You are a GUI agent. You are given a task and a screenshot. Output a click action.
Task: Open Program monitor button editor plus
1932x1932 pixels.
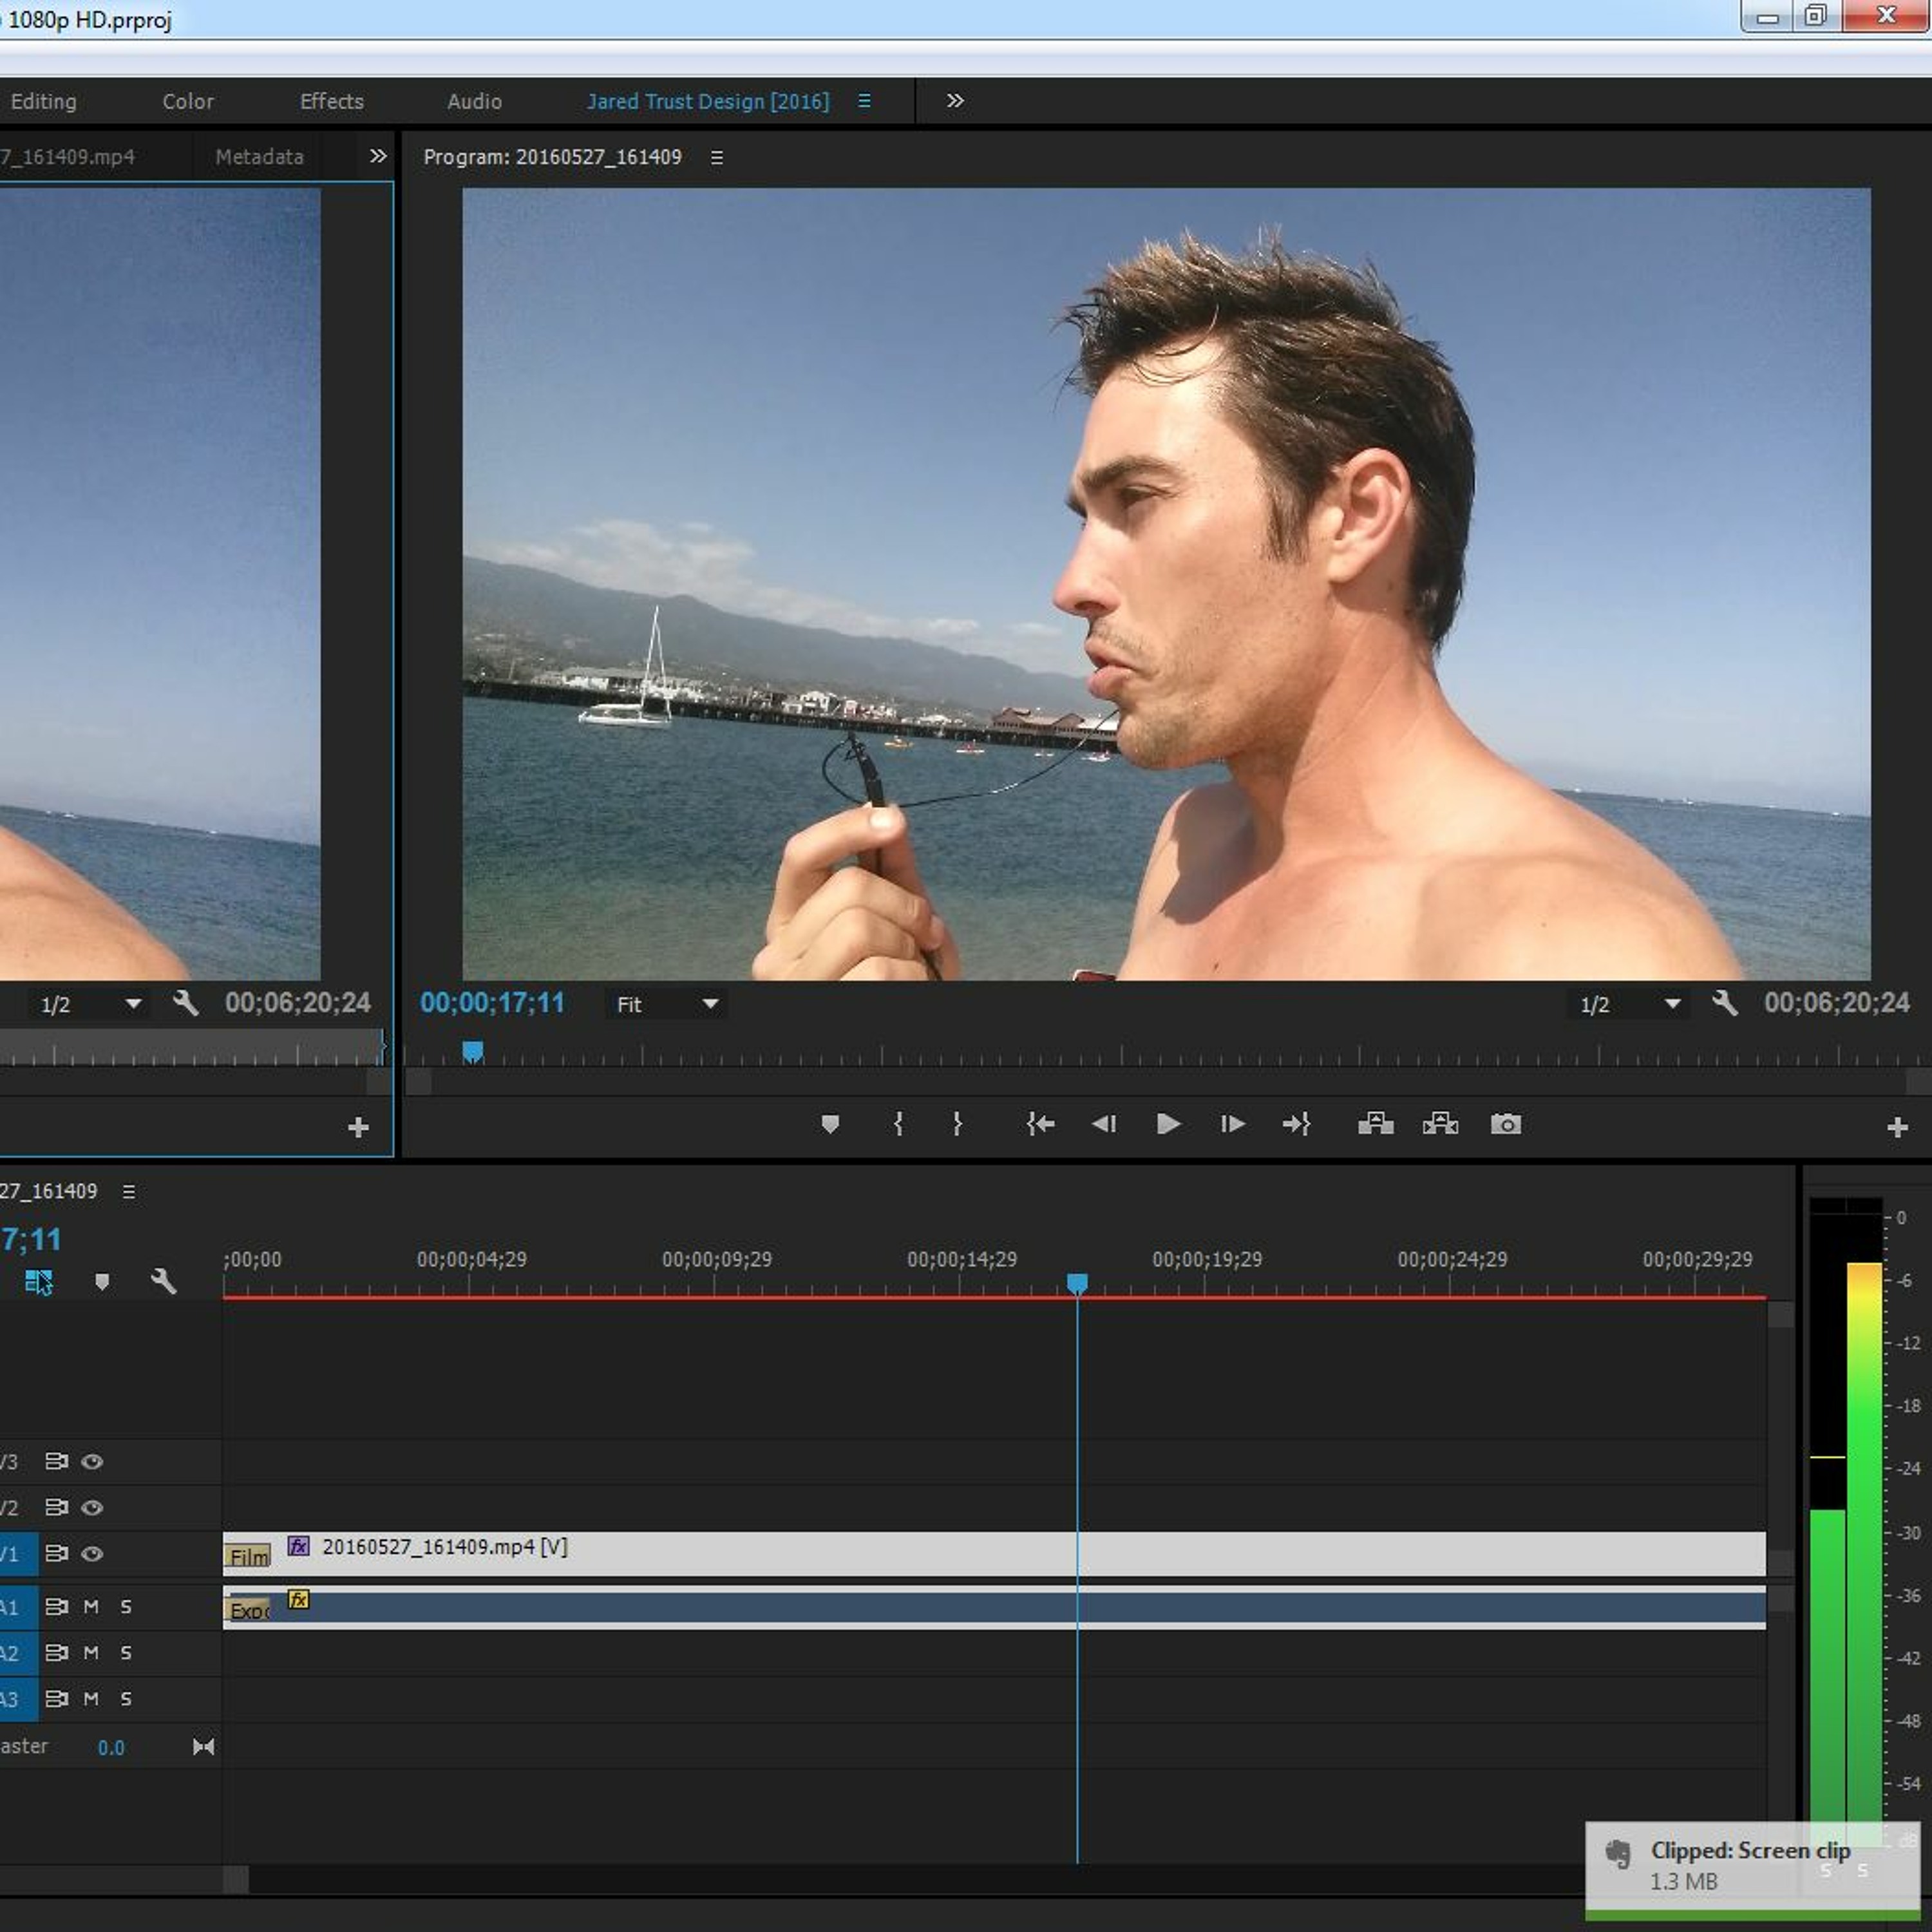click(x=1897, y=1128)
